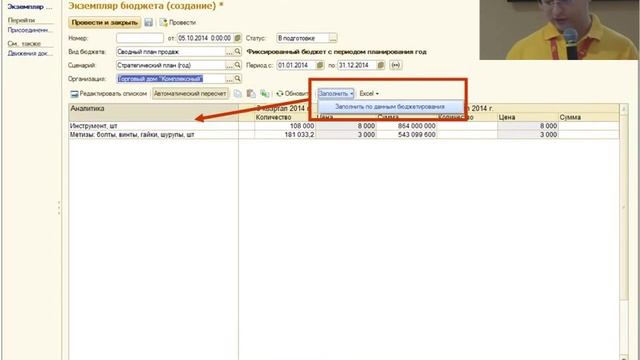Click the document date field 05.10.2014
The height and width of the screenshot is (360, 640).
205,38
